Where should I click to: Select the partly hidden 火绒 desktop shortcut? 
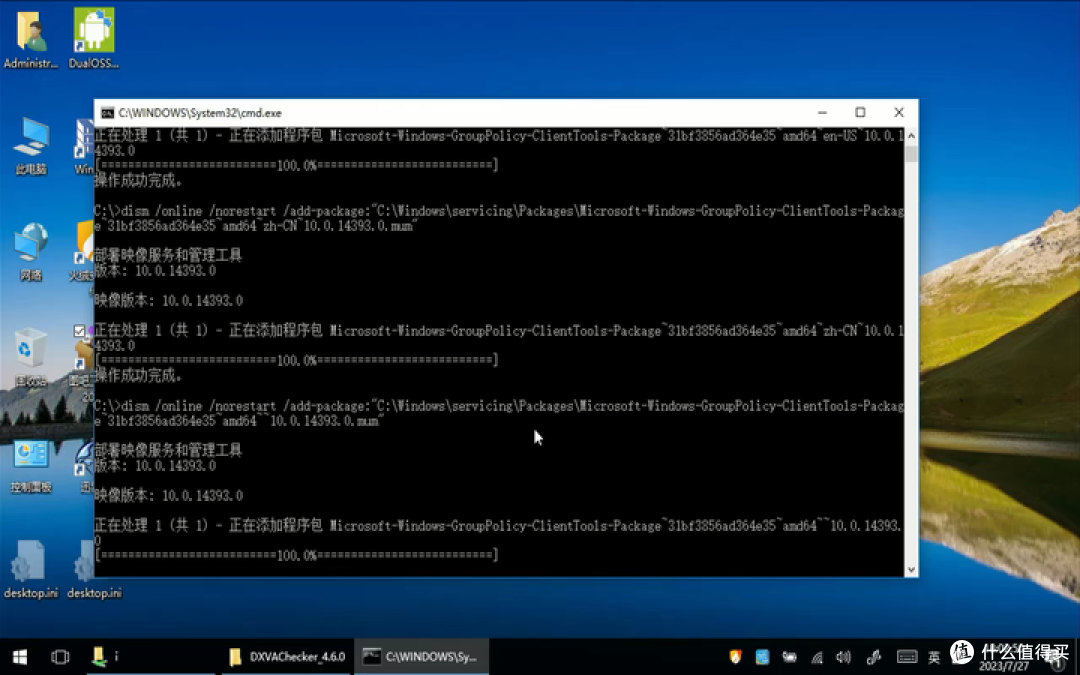83,251
